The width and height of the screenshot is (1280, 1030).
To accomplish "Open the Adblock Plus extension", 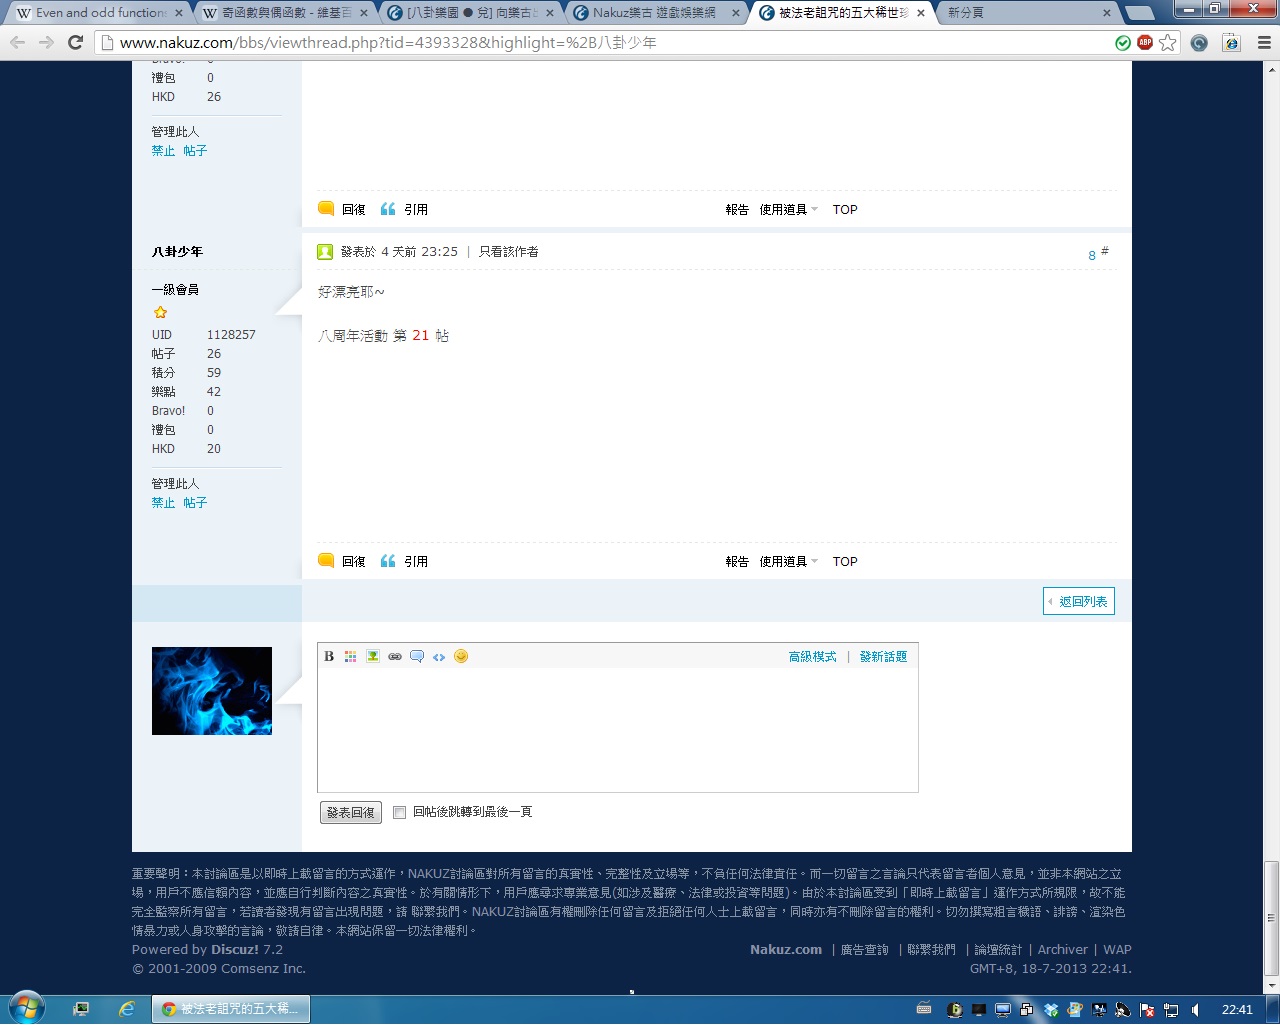I will [x=1145, y=42].
